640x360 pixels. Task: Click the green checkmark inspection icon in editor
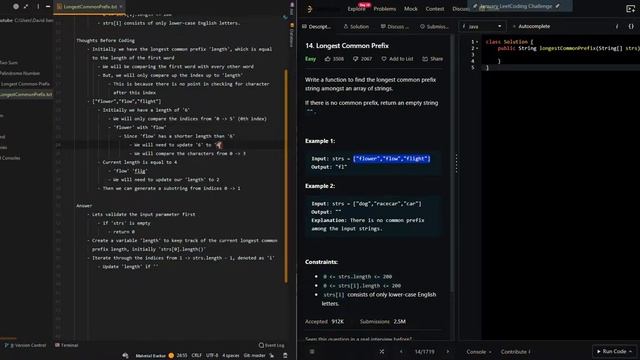click(x=285, y=17)
